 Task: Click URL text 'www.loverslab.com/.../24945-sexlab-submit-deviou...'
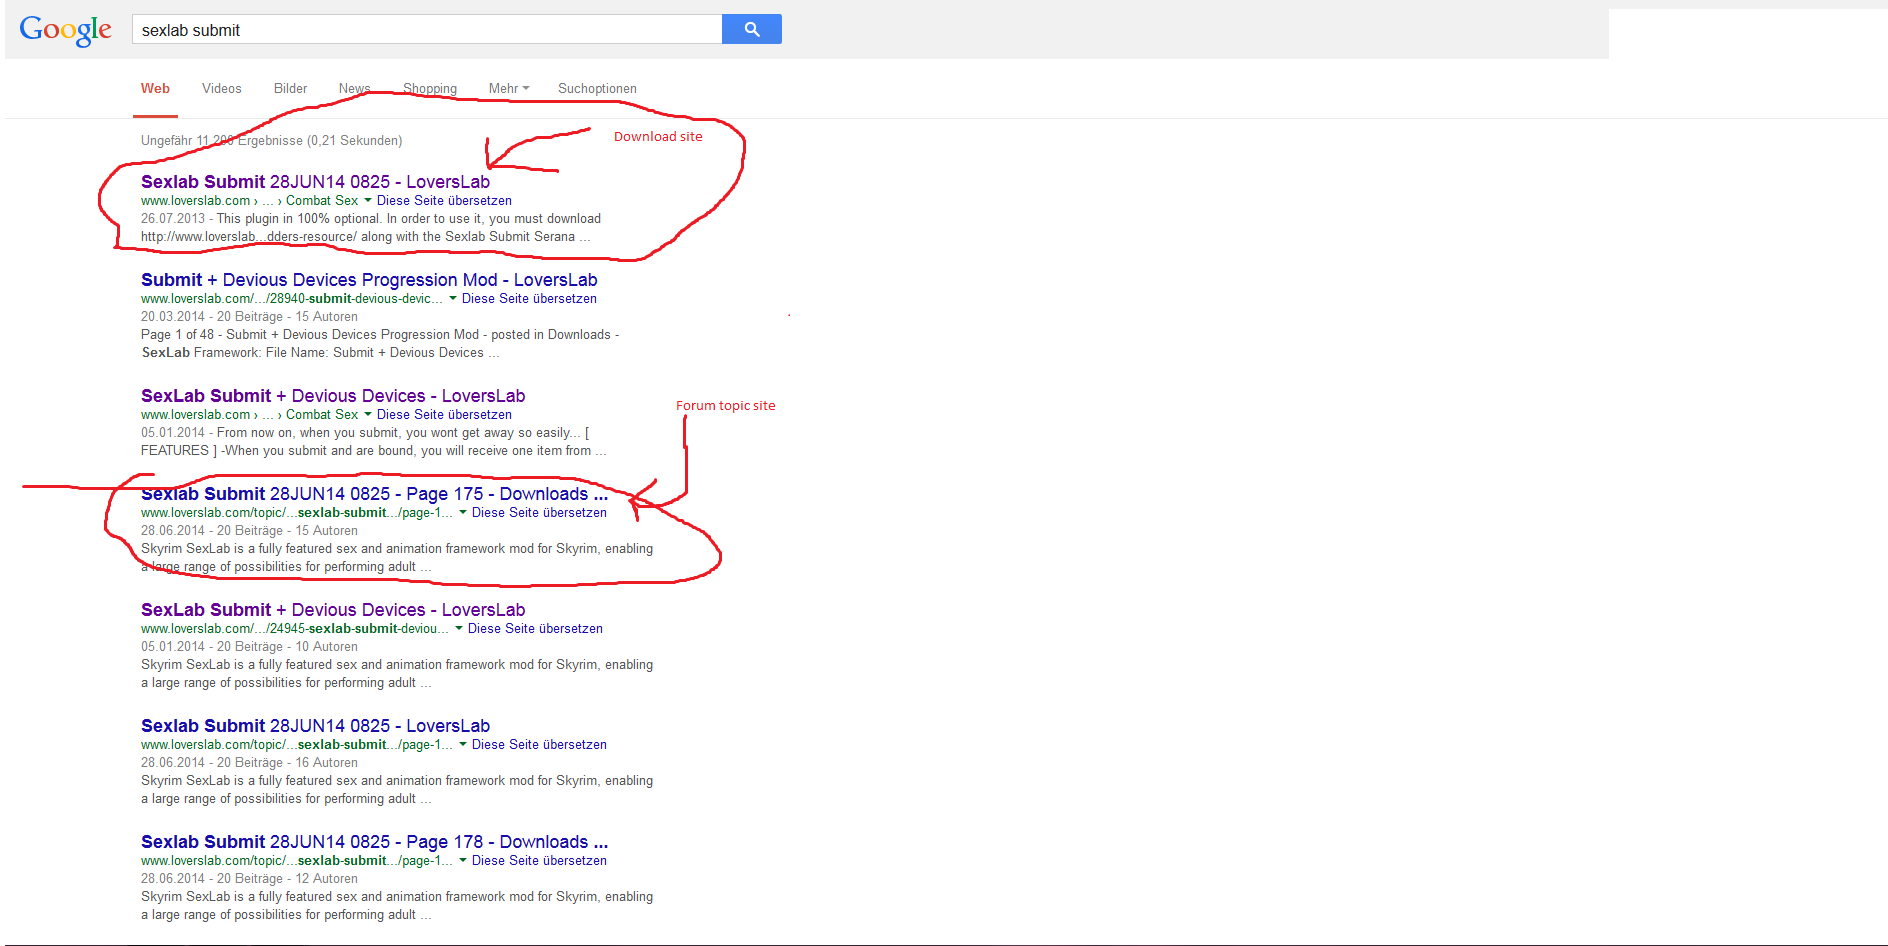(x=294, y=629)
